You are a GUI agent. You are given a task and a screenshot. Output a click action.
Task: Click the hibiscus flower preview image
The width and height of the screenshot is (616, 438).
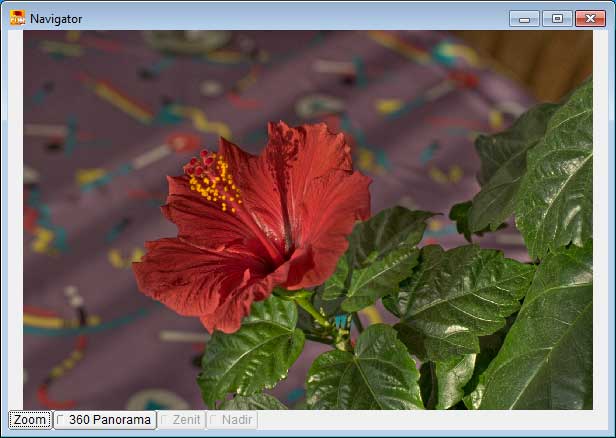click(x=308, y=220)
